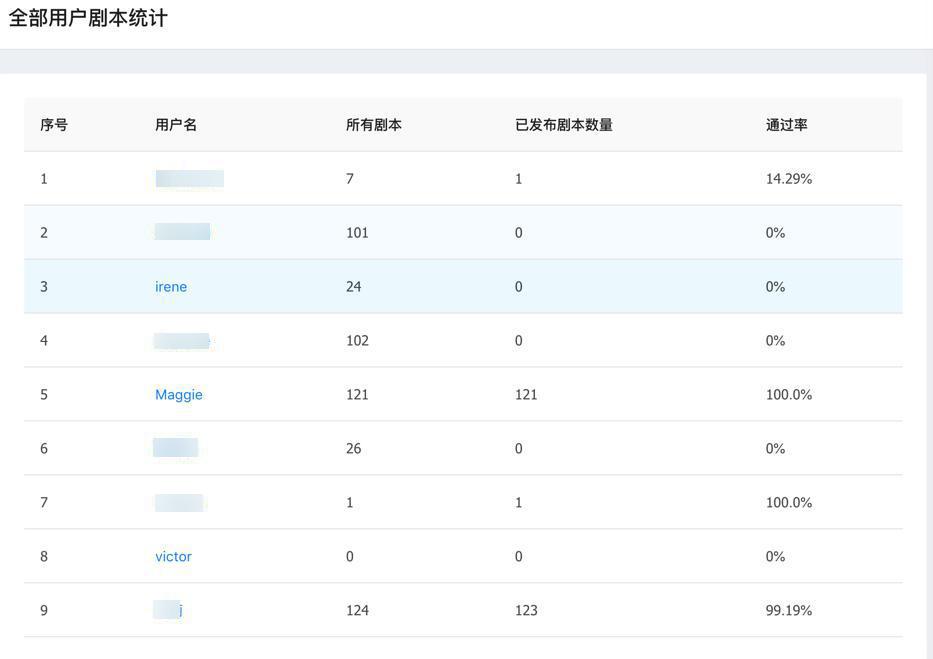Open user link Maggie
The image size is (933, 659).
(179, 395)
